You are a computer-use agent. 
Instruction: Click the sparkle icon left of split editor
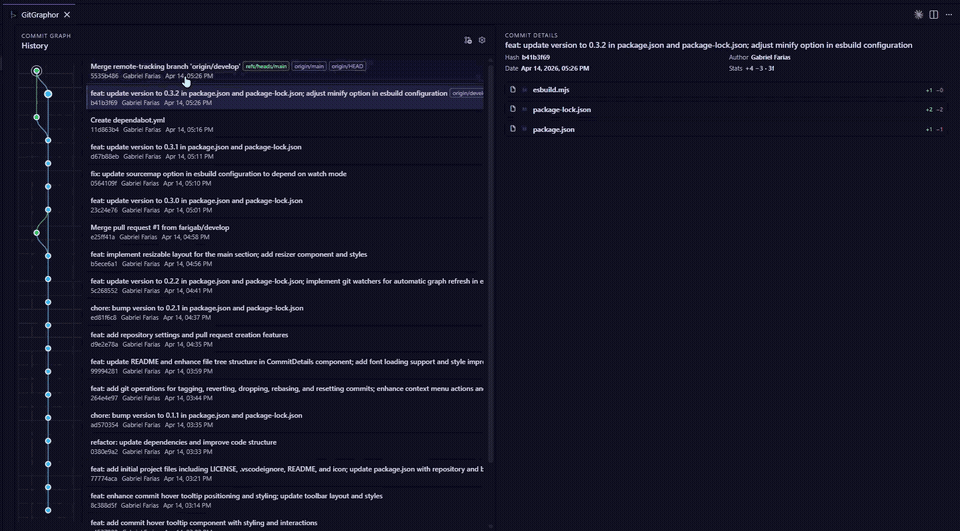coord(918,15)
